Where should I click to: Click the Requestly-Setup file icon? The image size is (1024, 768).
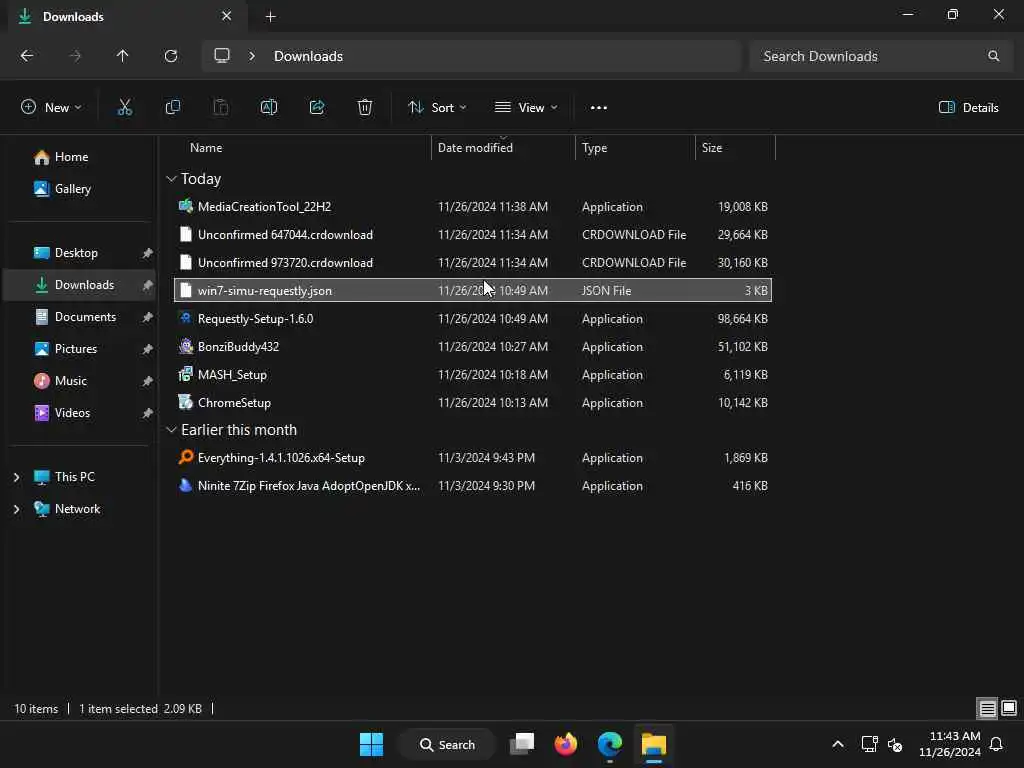click(x=185, y=318)
